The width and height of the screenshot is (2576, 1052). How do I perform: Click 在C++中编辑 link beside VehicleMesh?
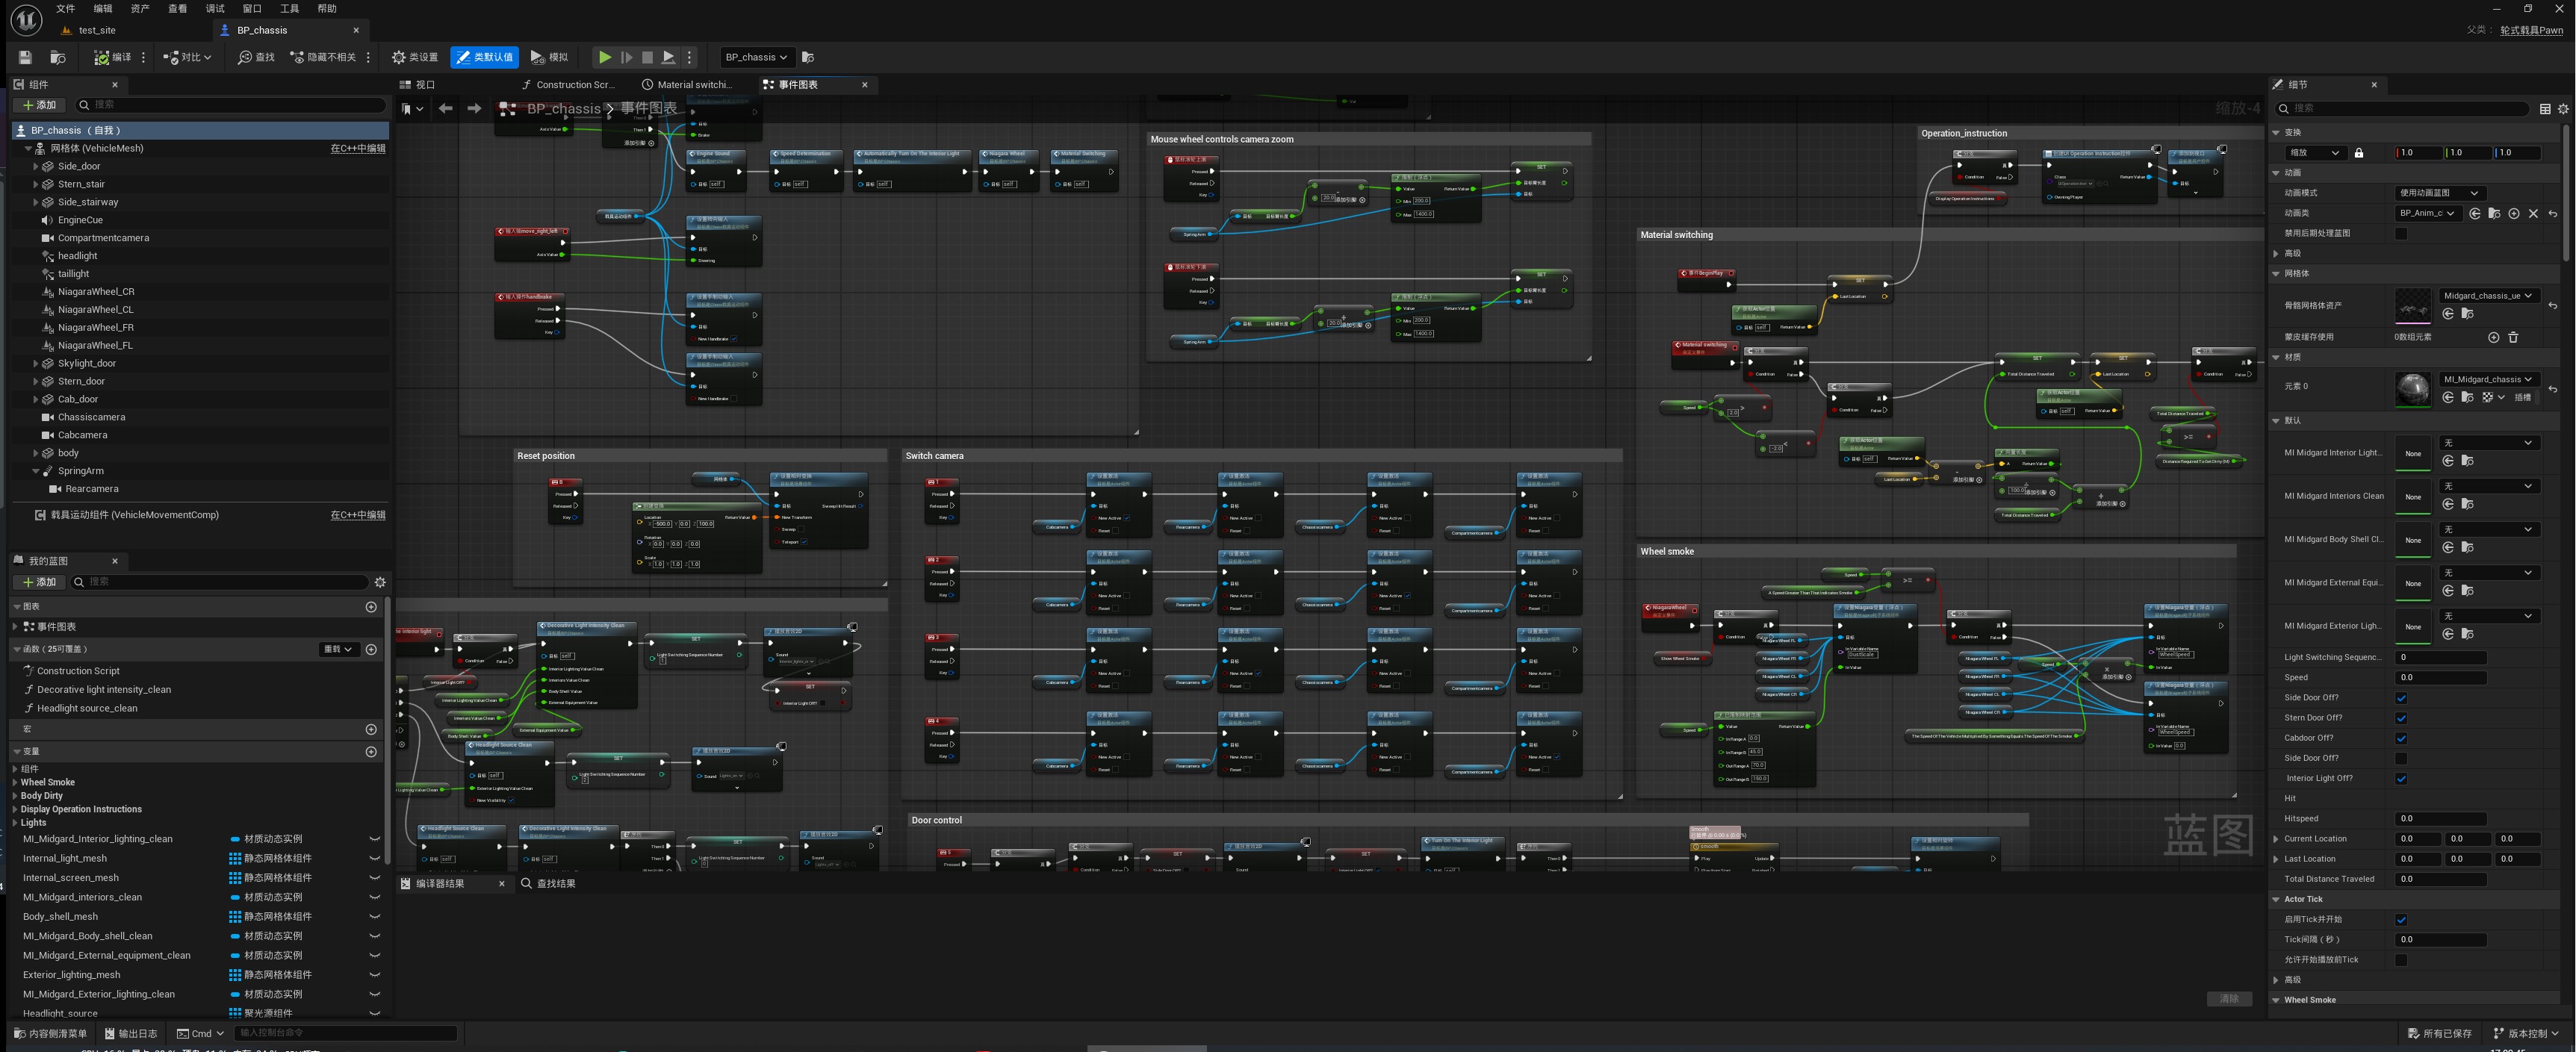pos(357,148)
